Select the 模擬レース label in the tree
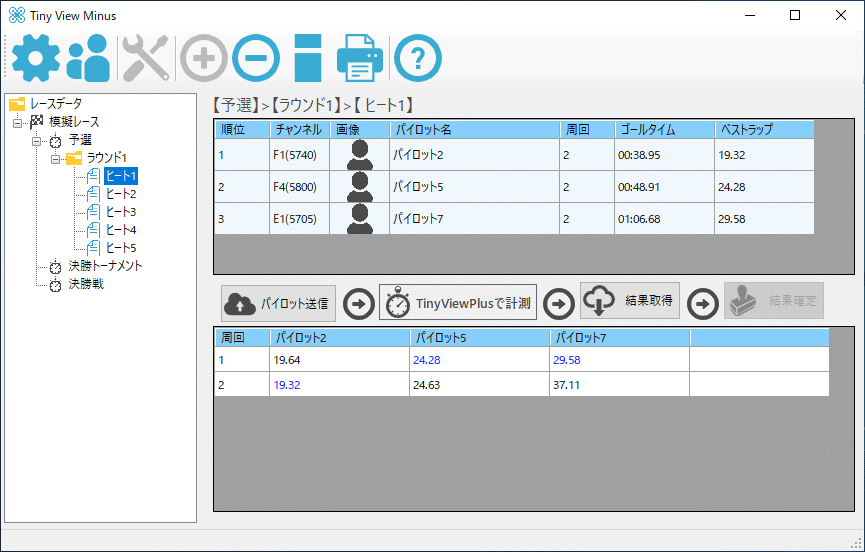 point(74,122)
